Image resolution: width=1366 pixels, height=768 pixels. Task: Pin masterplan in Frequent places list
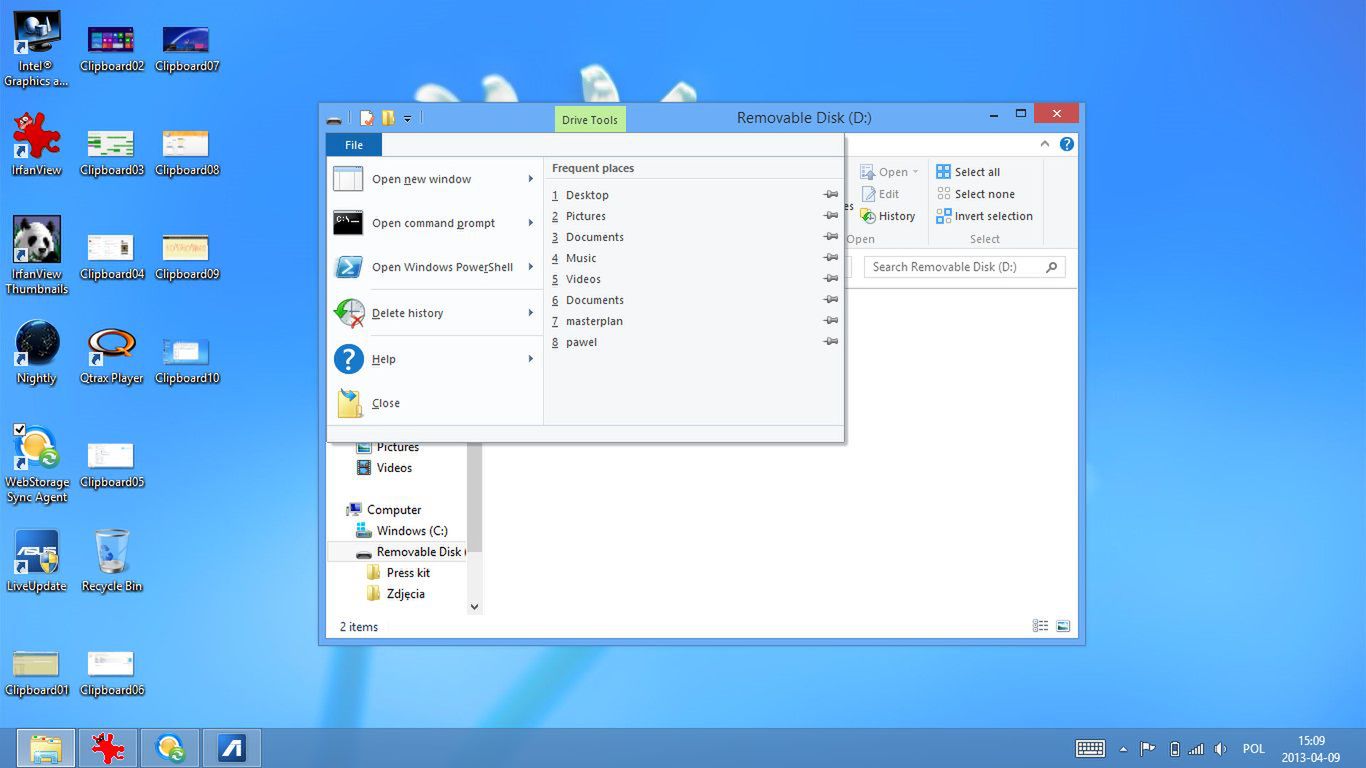pyautogui.click(x=830, y=321)
